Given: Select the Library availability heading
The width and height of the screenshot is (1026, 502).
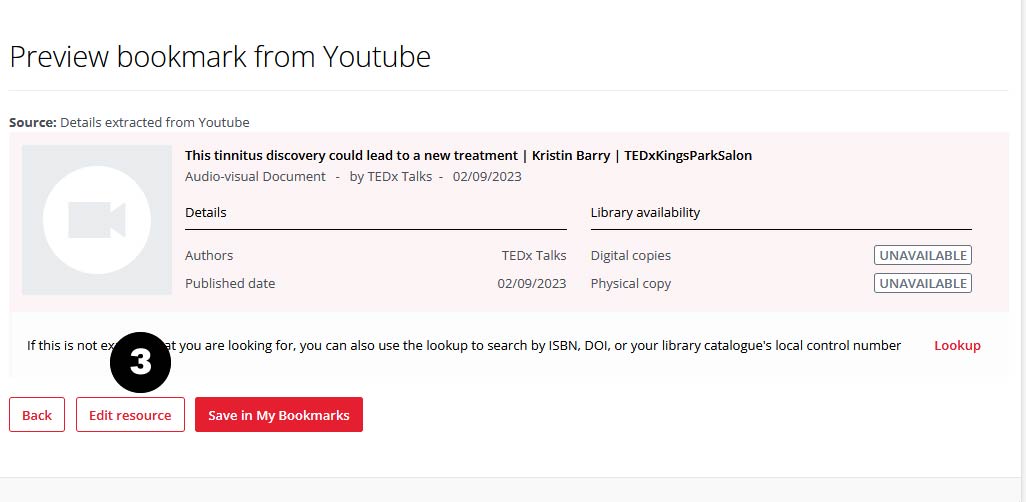Looking at the screenshot, I should (645, 213).
